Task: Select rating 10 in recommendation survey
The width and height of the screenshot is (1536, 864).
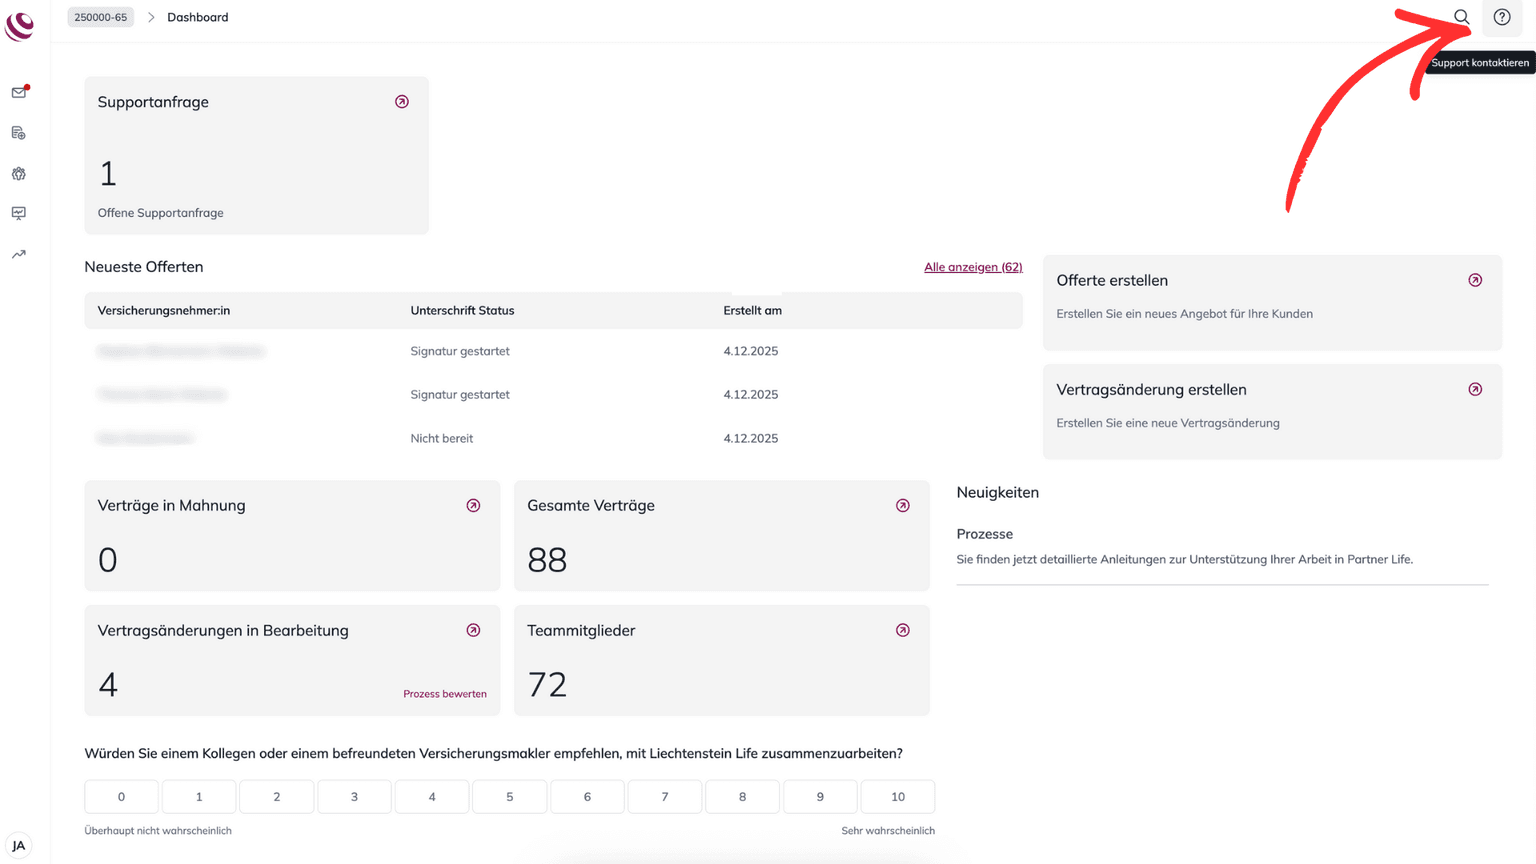Action: 897,797
